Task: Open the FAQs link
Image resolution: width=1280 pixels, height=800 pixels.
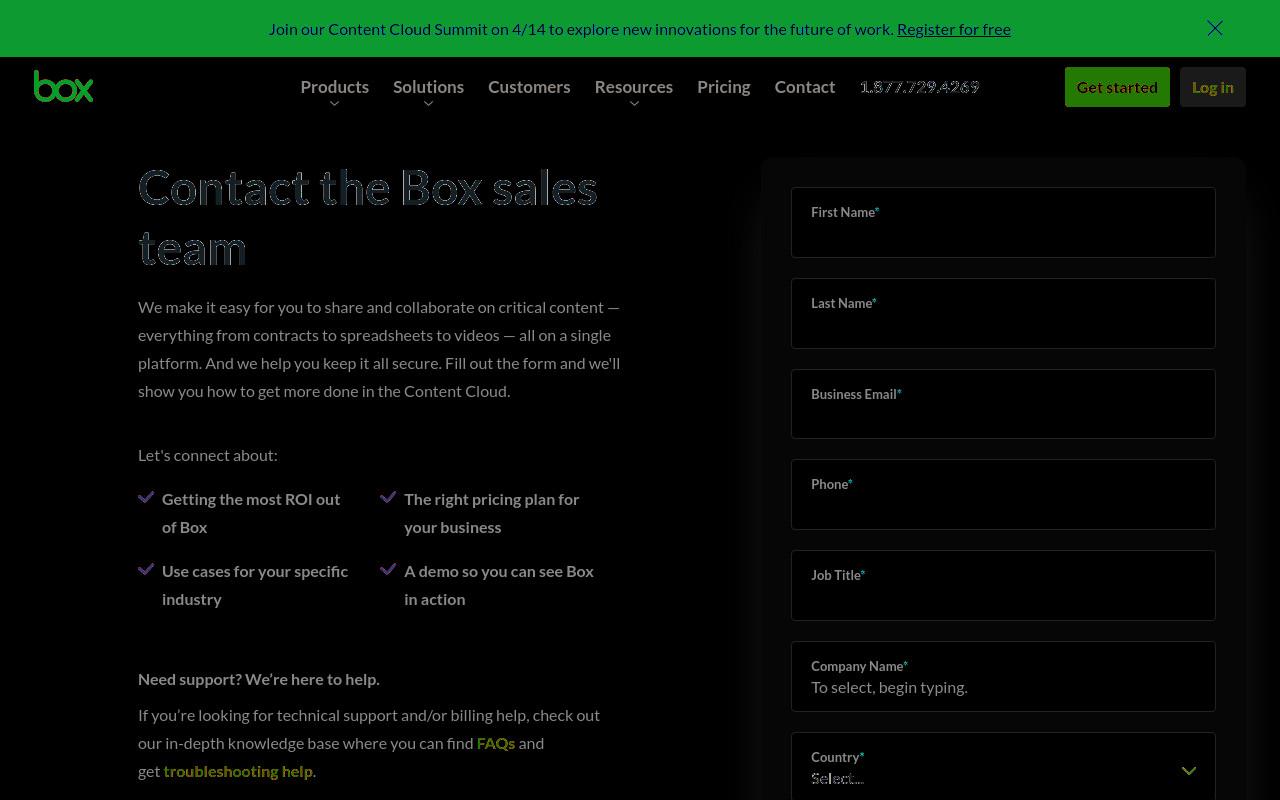Action: coord(496,743)
